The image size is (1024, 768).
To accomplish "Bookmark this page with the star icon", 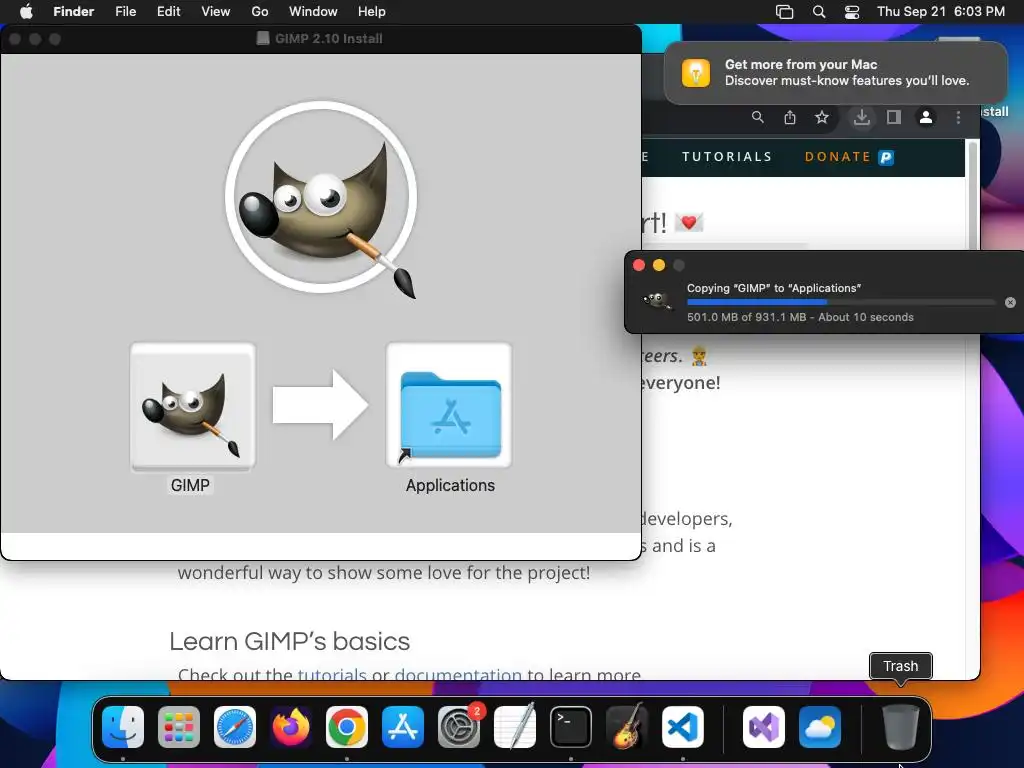I will [x=822, y=117].
